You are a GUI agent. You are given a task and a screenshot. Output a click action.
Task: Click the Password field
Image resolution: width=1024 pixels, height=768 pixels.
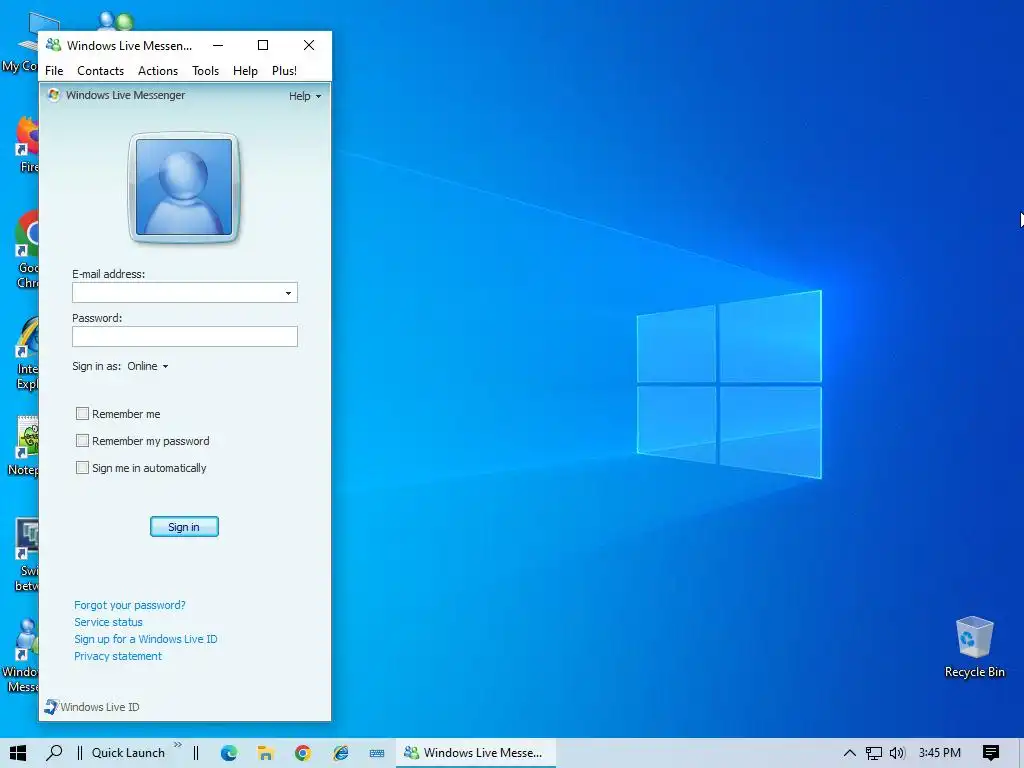(x=185, y=336)
